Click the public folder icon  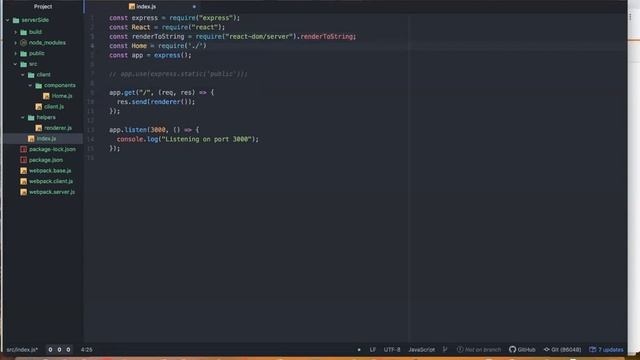click(24, 53)
